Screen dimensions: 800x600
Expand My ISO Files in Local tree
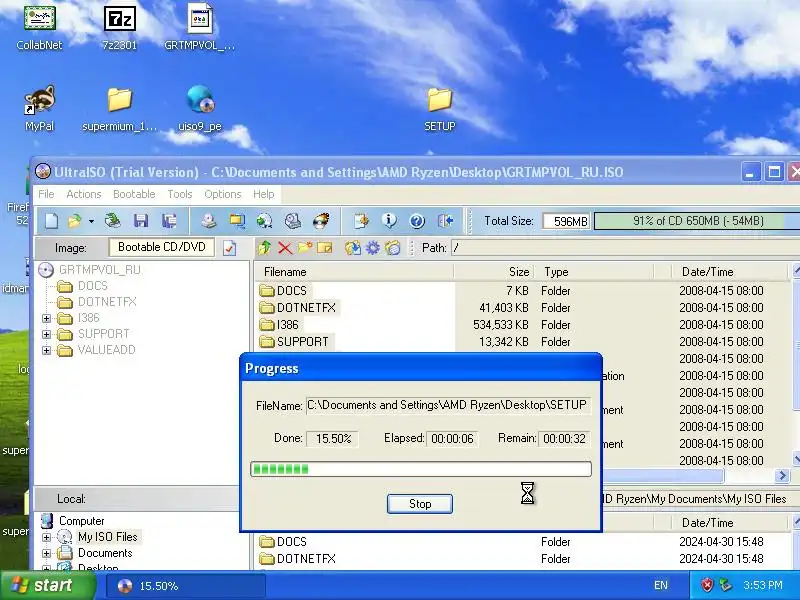point(46,537)
